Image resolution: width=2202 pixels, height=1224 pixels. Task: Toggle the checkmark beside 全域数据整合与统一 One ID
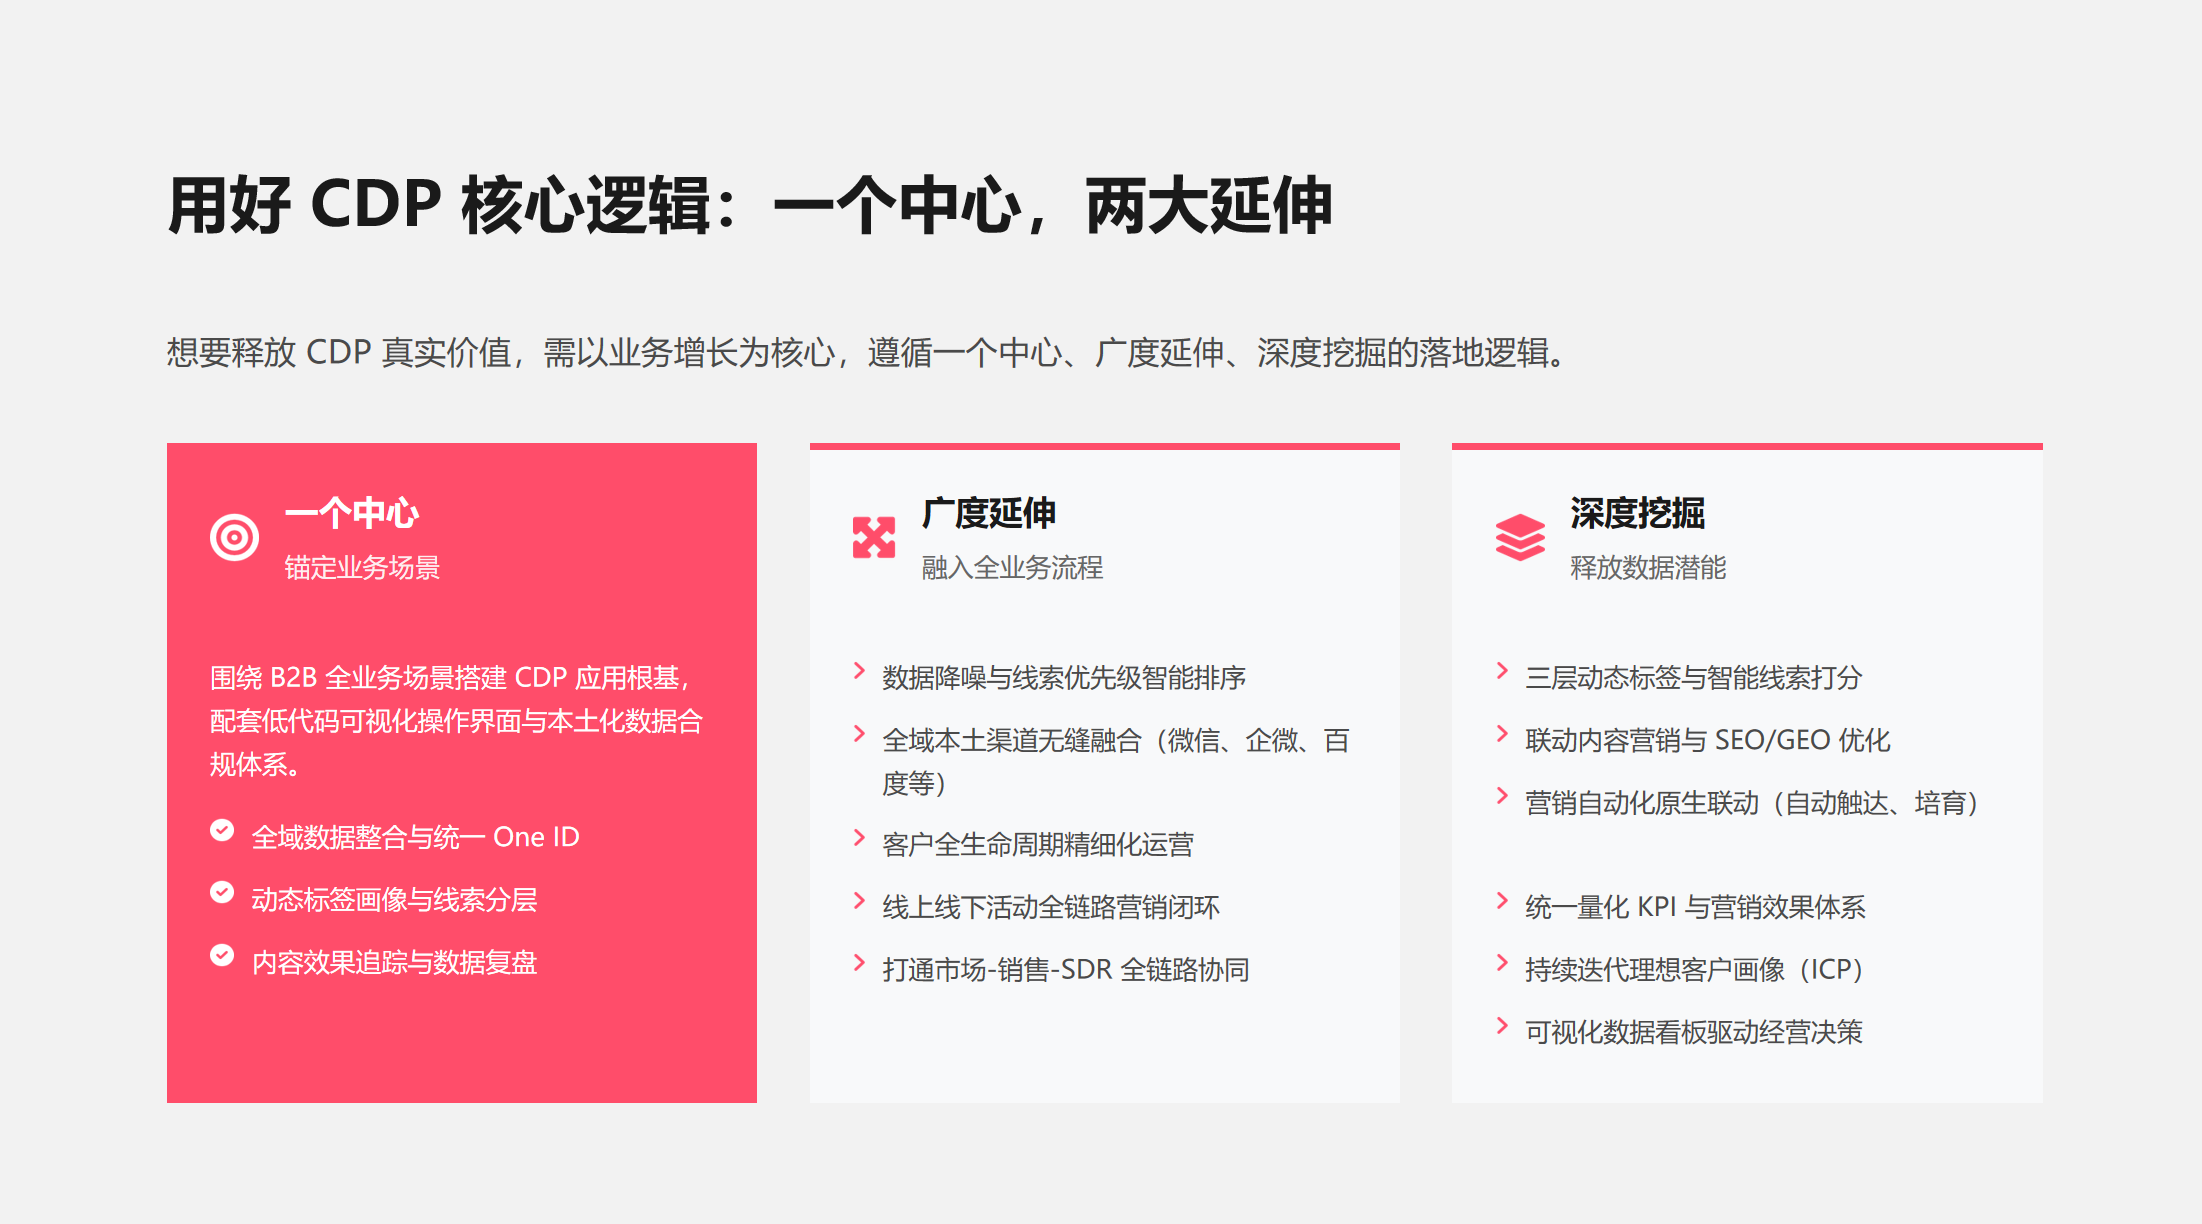(221, 831)
